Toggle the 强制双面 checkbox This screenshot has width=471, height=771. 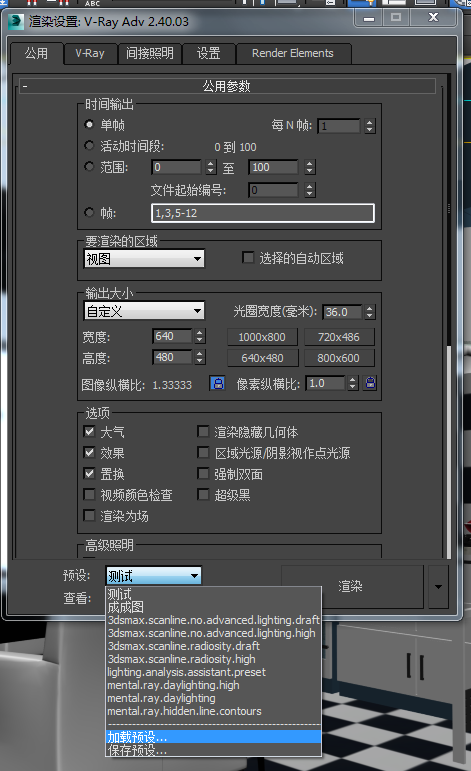click(x=203, y=474)
